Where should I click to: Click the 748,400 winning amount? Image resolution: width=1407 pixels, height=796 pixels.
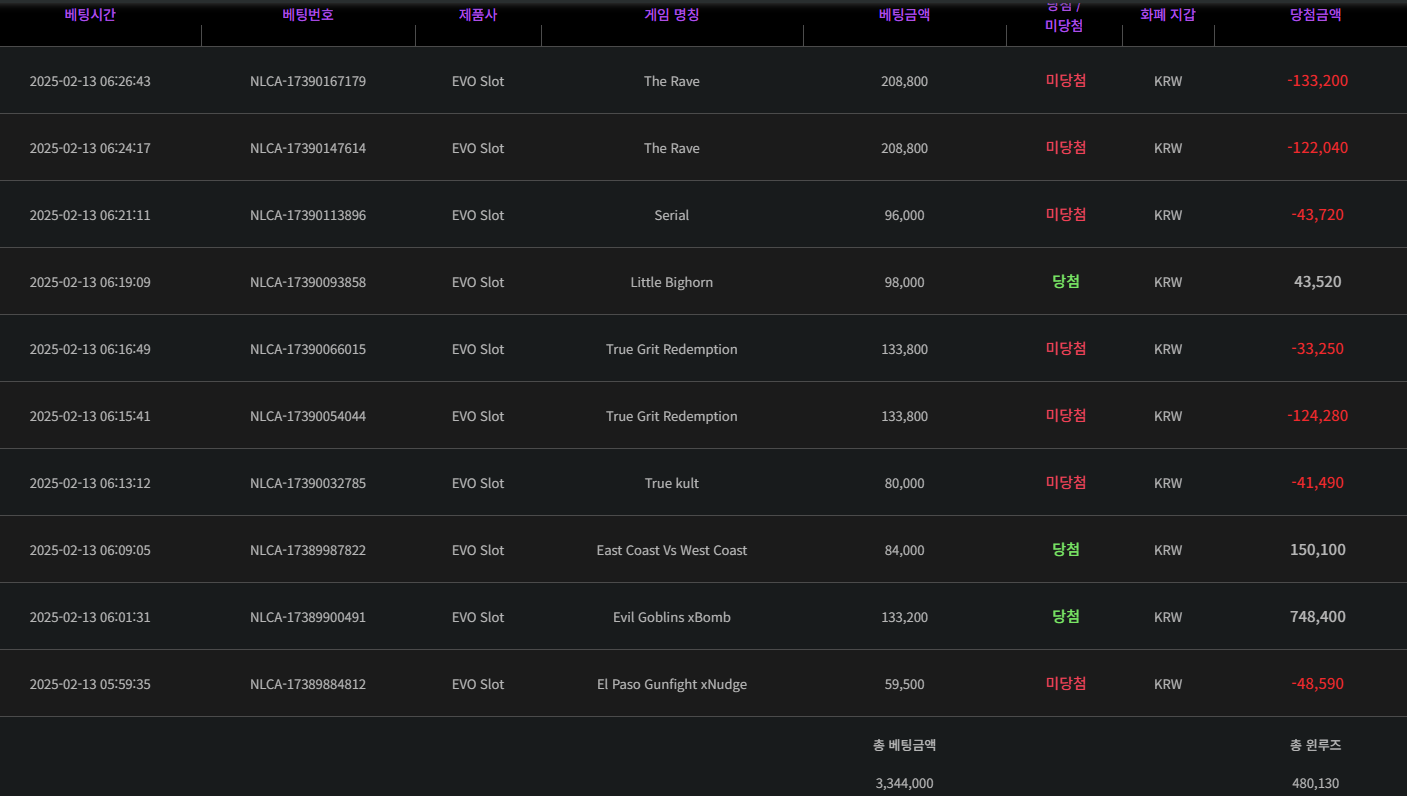click(x=1317, y=617)
